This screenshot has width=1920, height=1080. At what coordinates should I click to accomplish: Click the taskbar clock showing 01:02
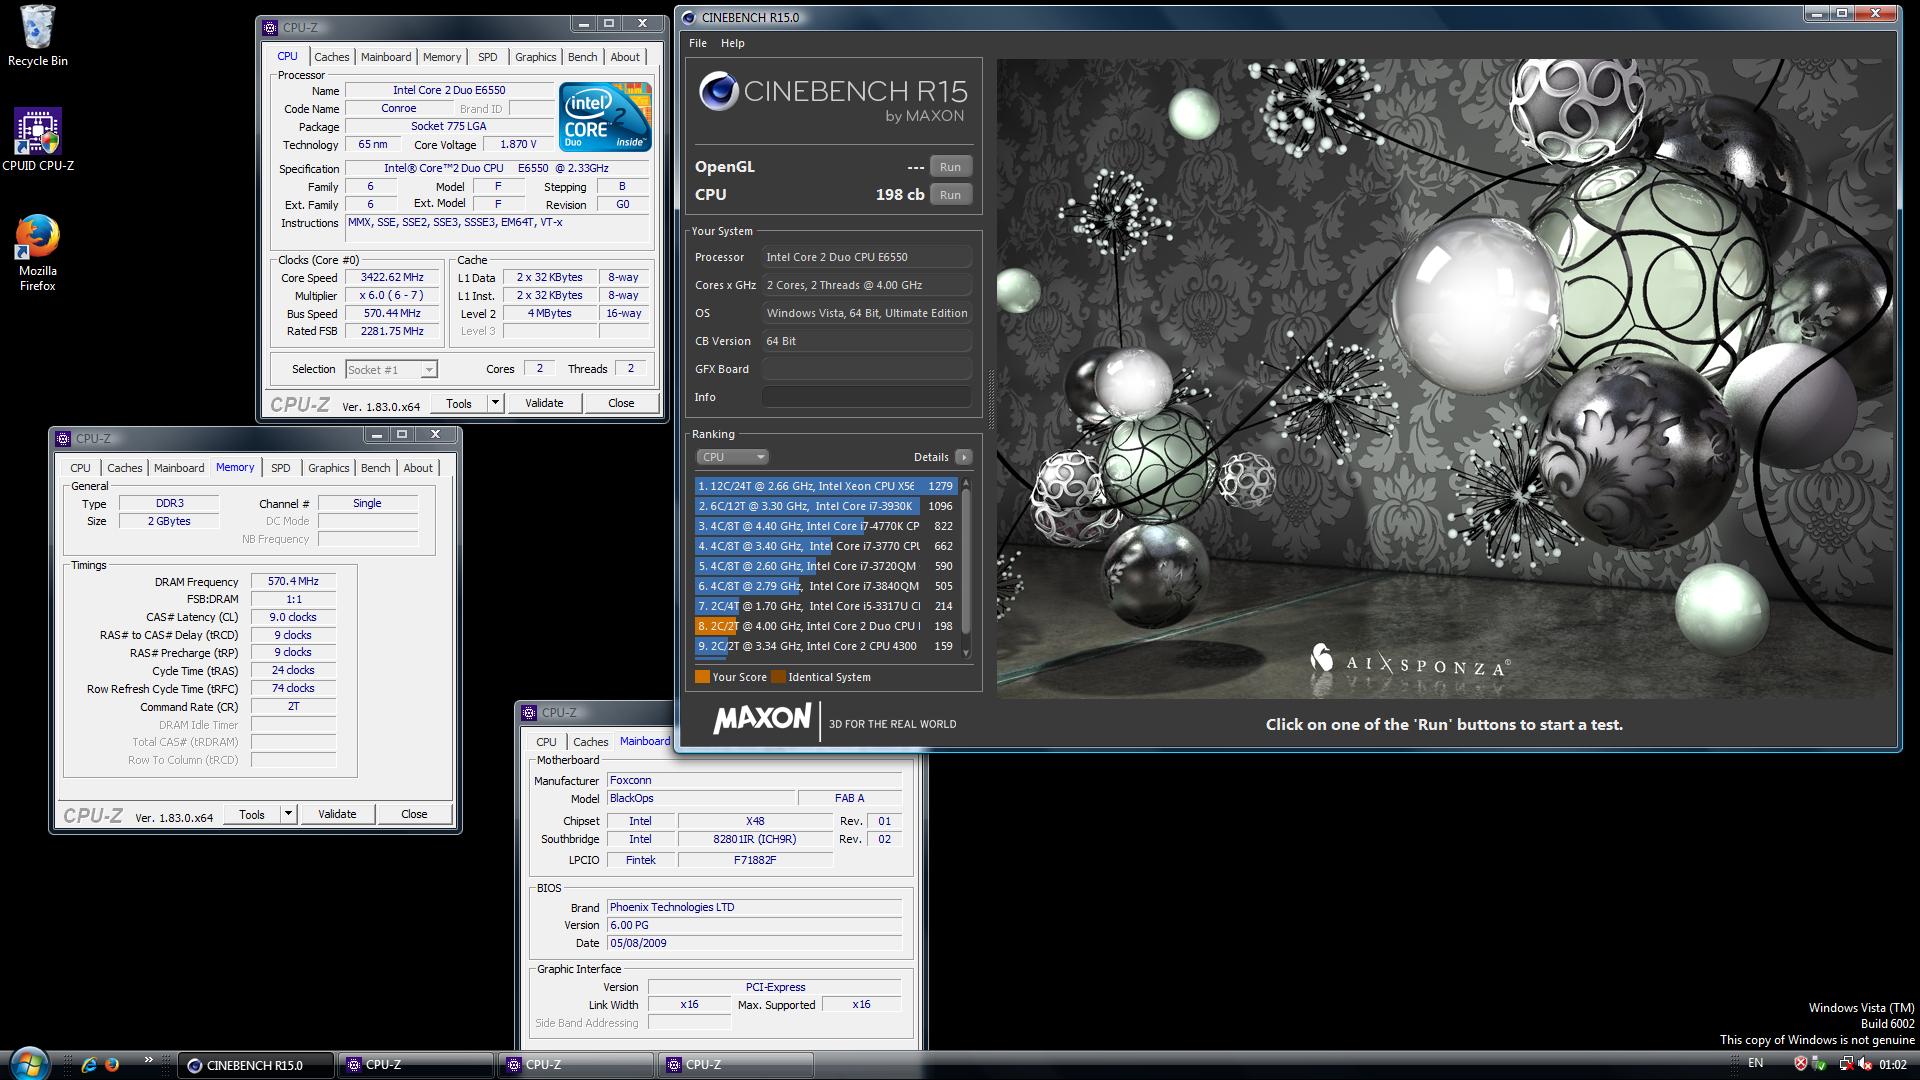click(1892, 1065)
